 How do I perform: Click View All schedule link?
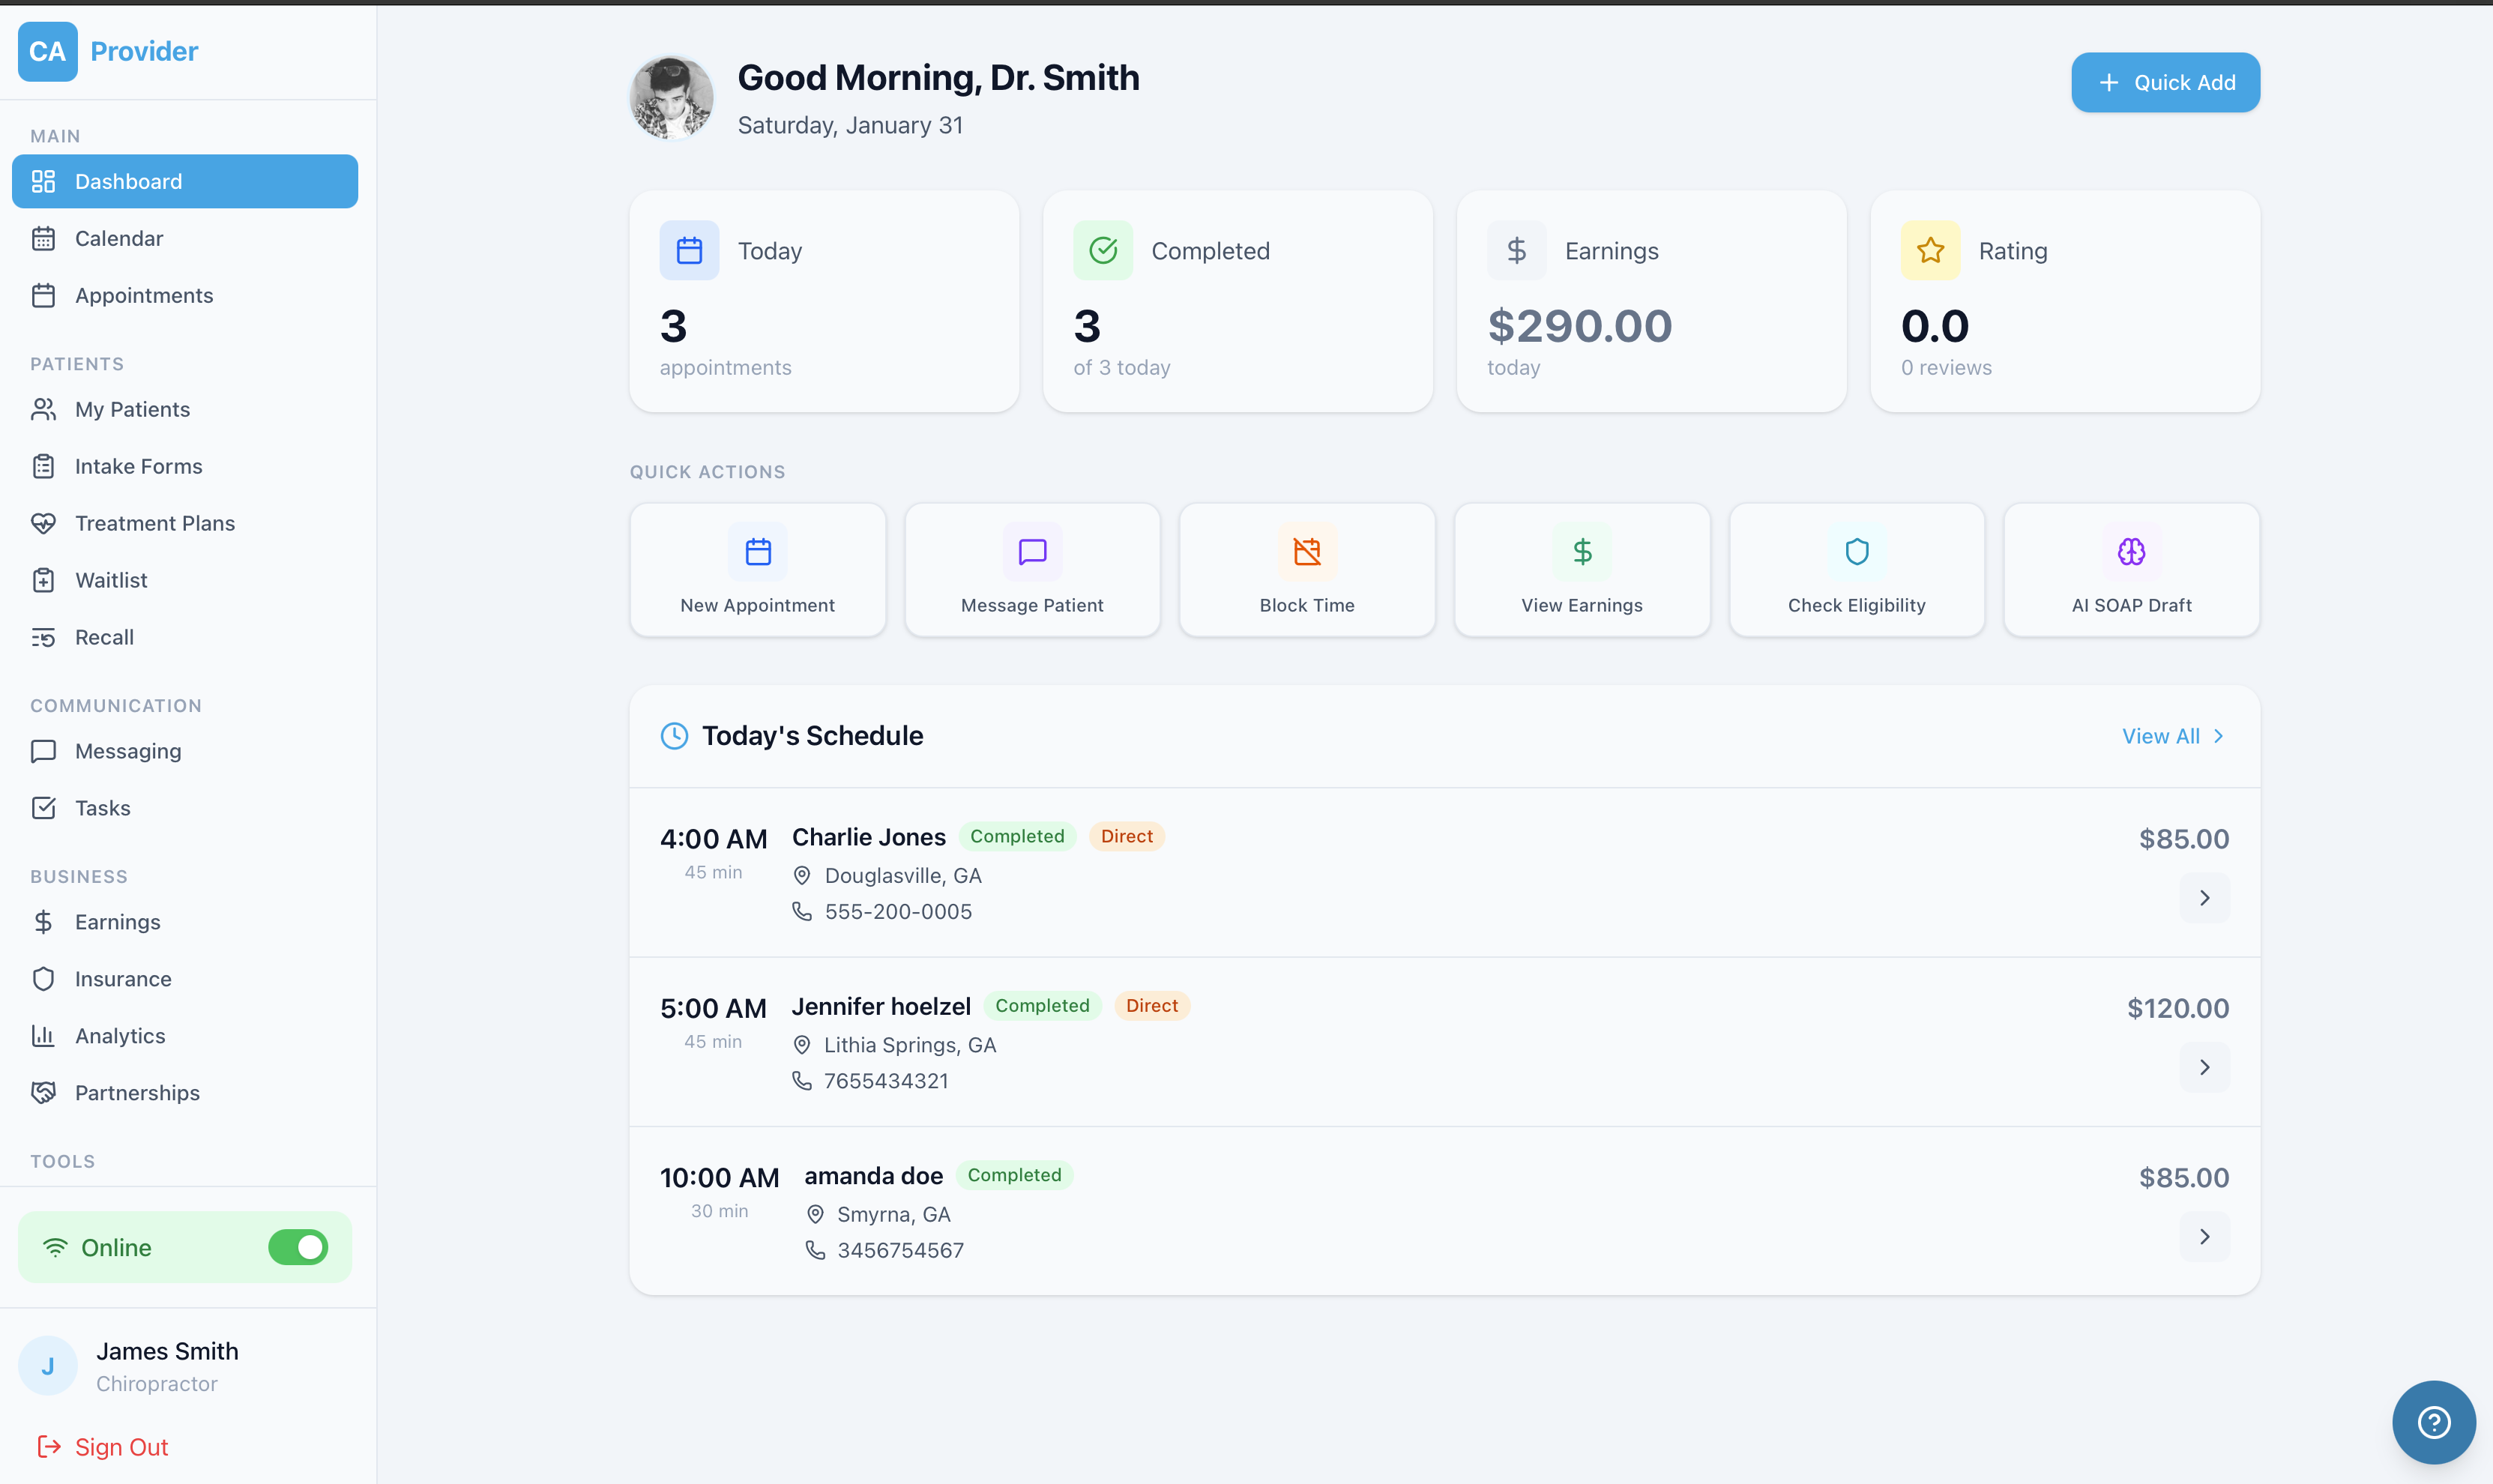[2172, 736]
